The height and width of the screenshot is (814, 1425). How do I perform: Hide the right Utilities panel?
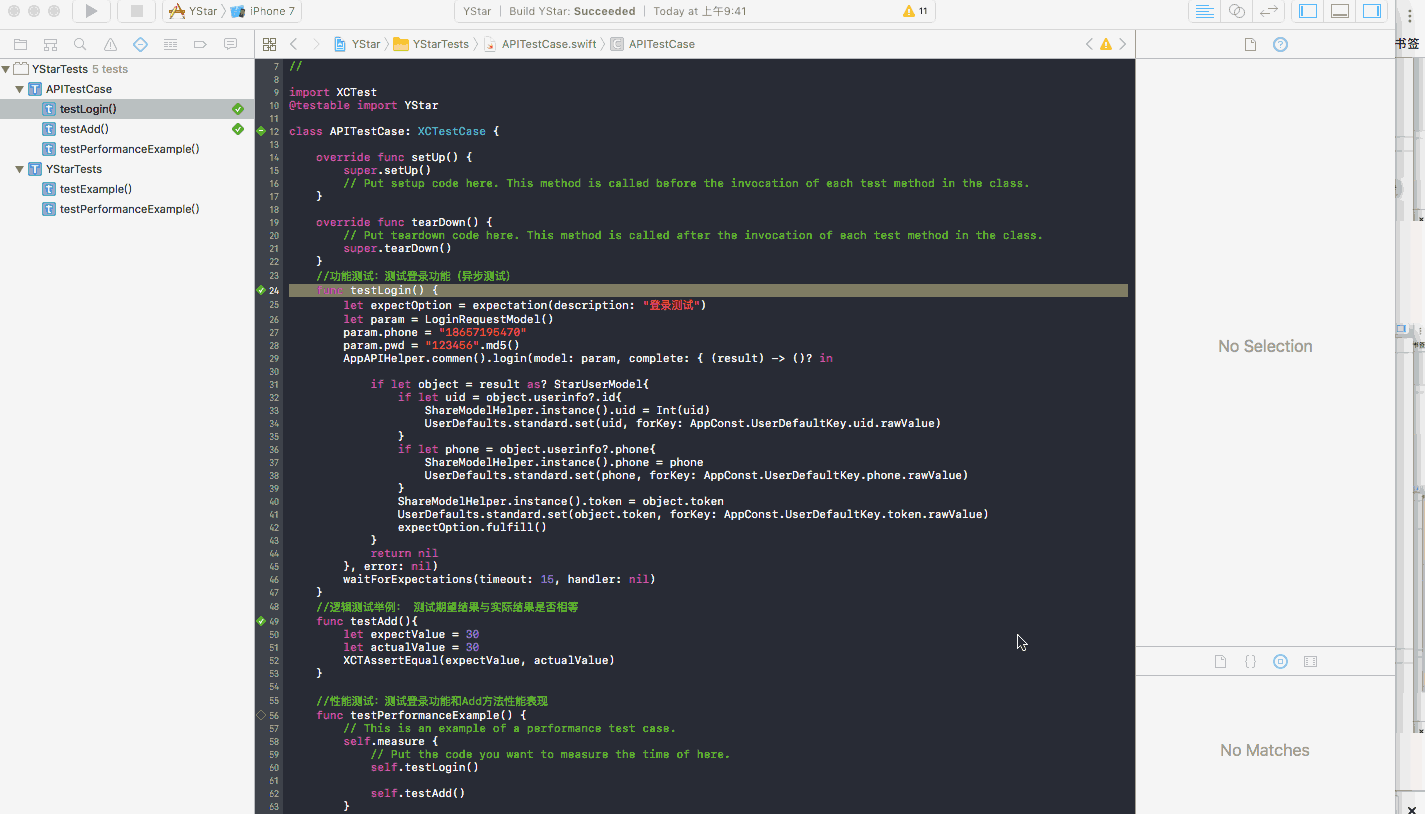coord(1371,11)
